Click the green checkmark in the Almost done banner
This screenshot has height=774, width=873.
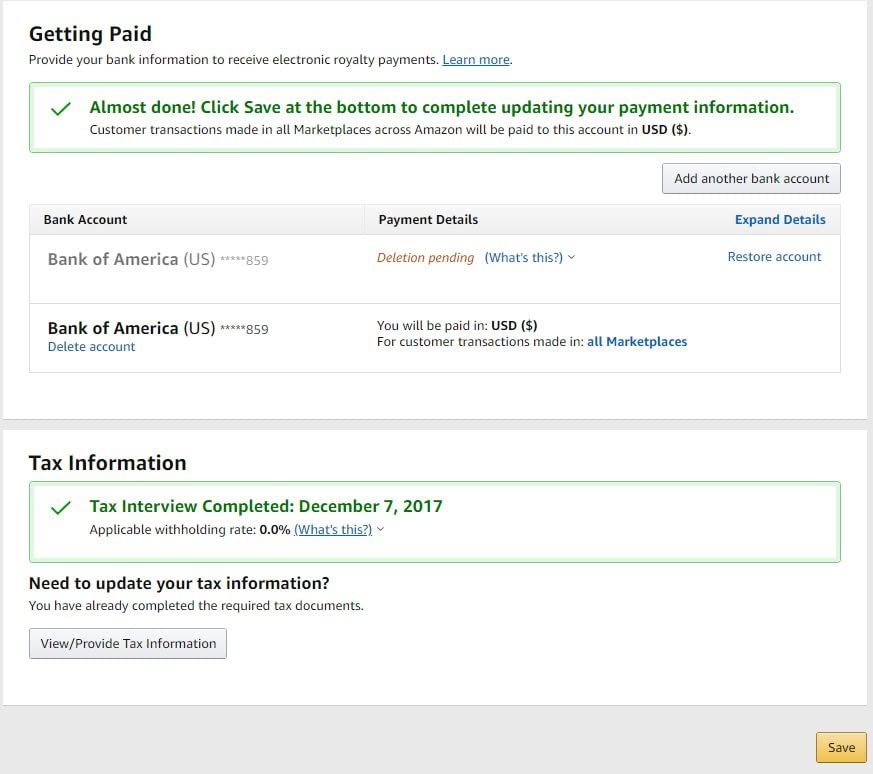[61, 109]
